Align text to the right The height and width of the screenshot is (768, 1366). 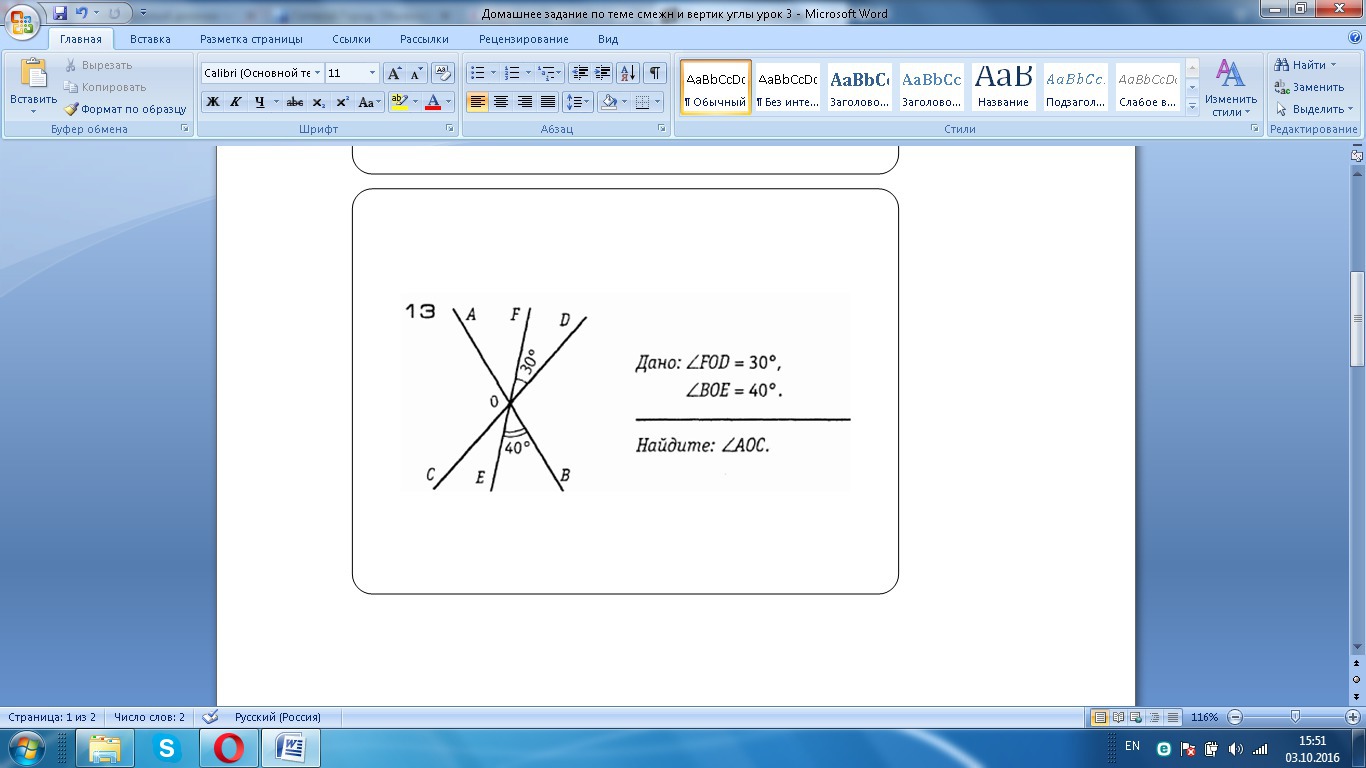[525, 102]
